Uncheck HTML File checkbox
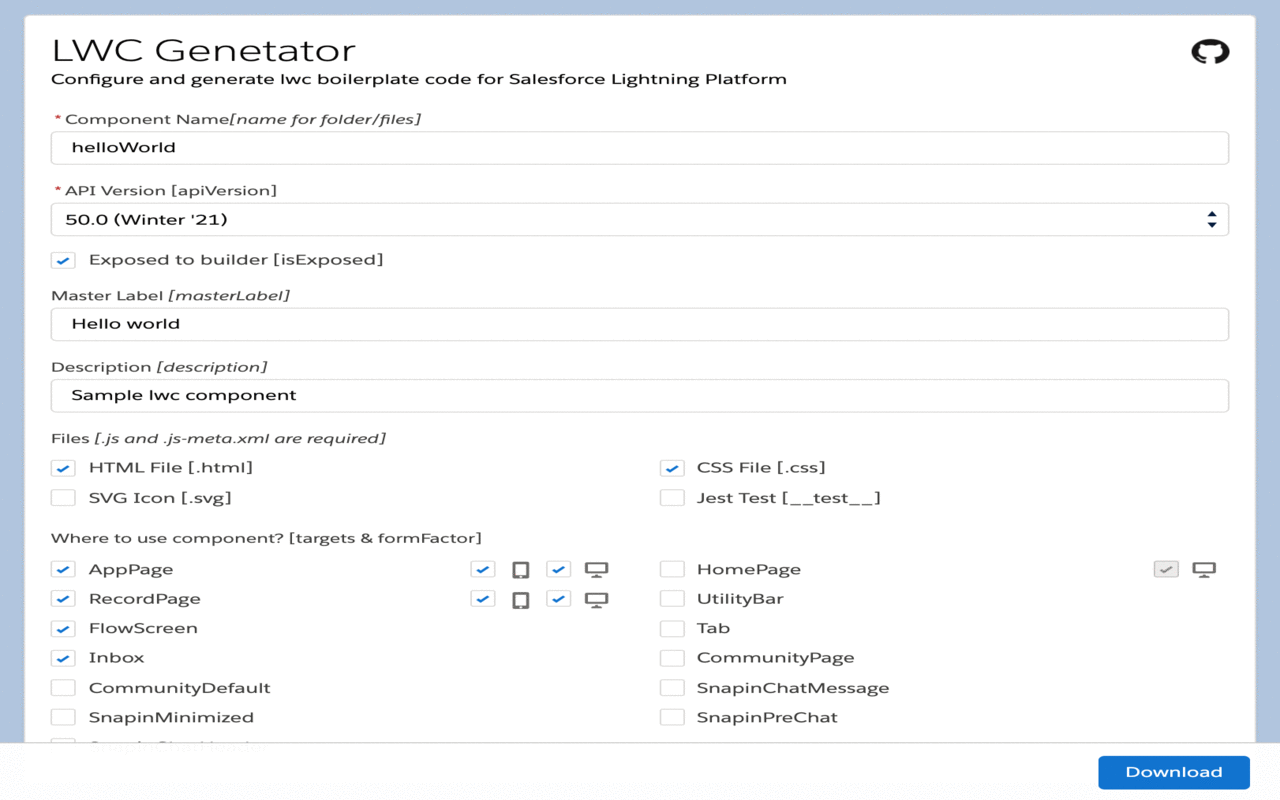This screenshot has height=800, width=1280. 63,468
